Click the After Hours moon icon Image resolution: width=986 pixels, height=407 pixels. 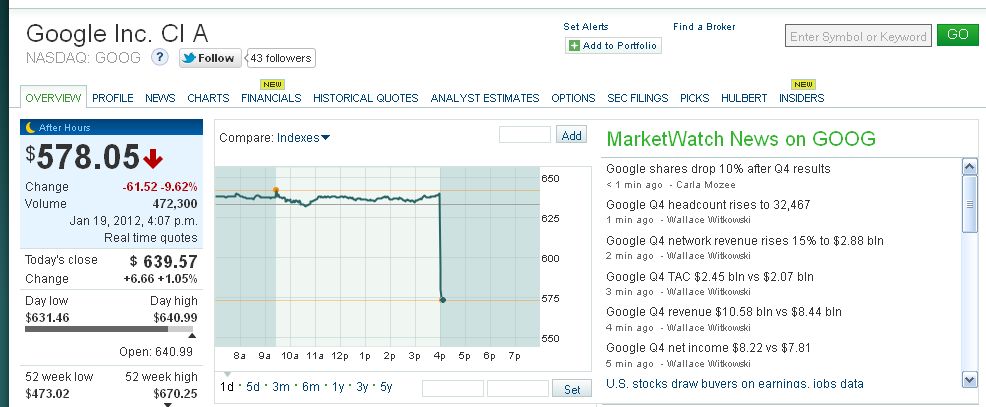click(30, 128)
